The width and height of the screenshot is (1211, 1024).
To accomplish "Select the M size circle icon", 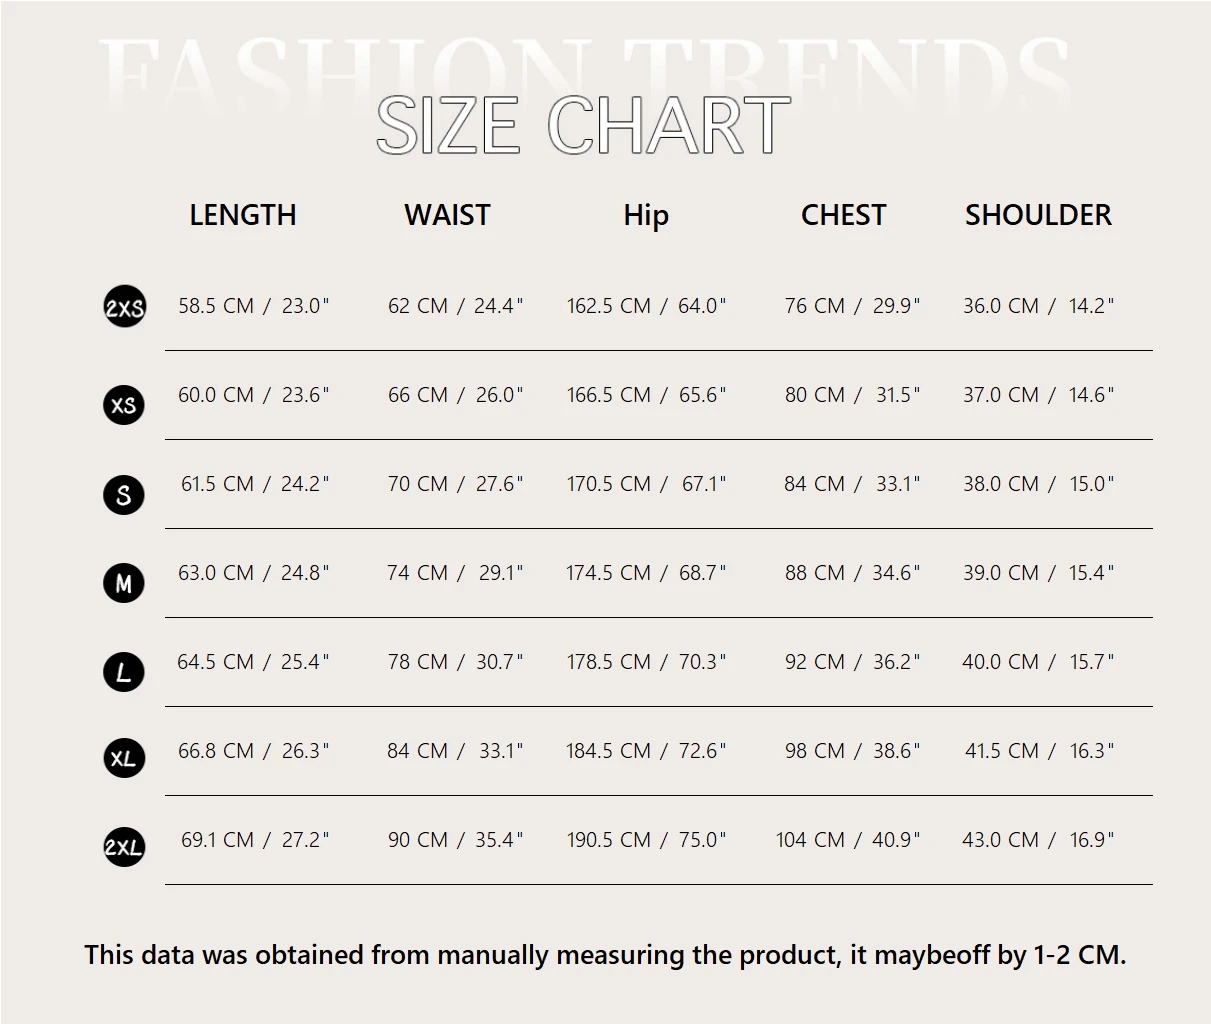I will point(124,583).
